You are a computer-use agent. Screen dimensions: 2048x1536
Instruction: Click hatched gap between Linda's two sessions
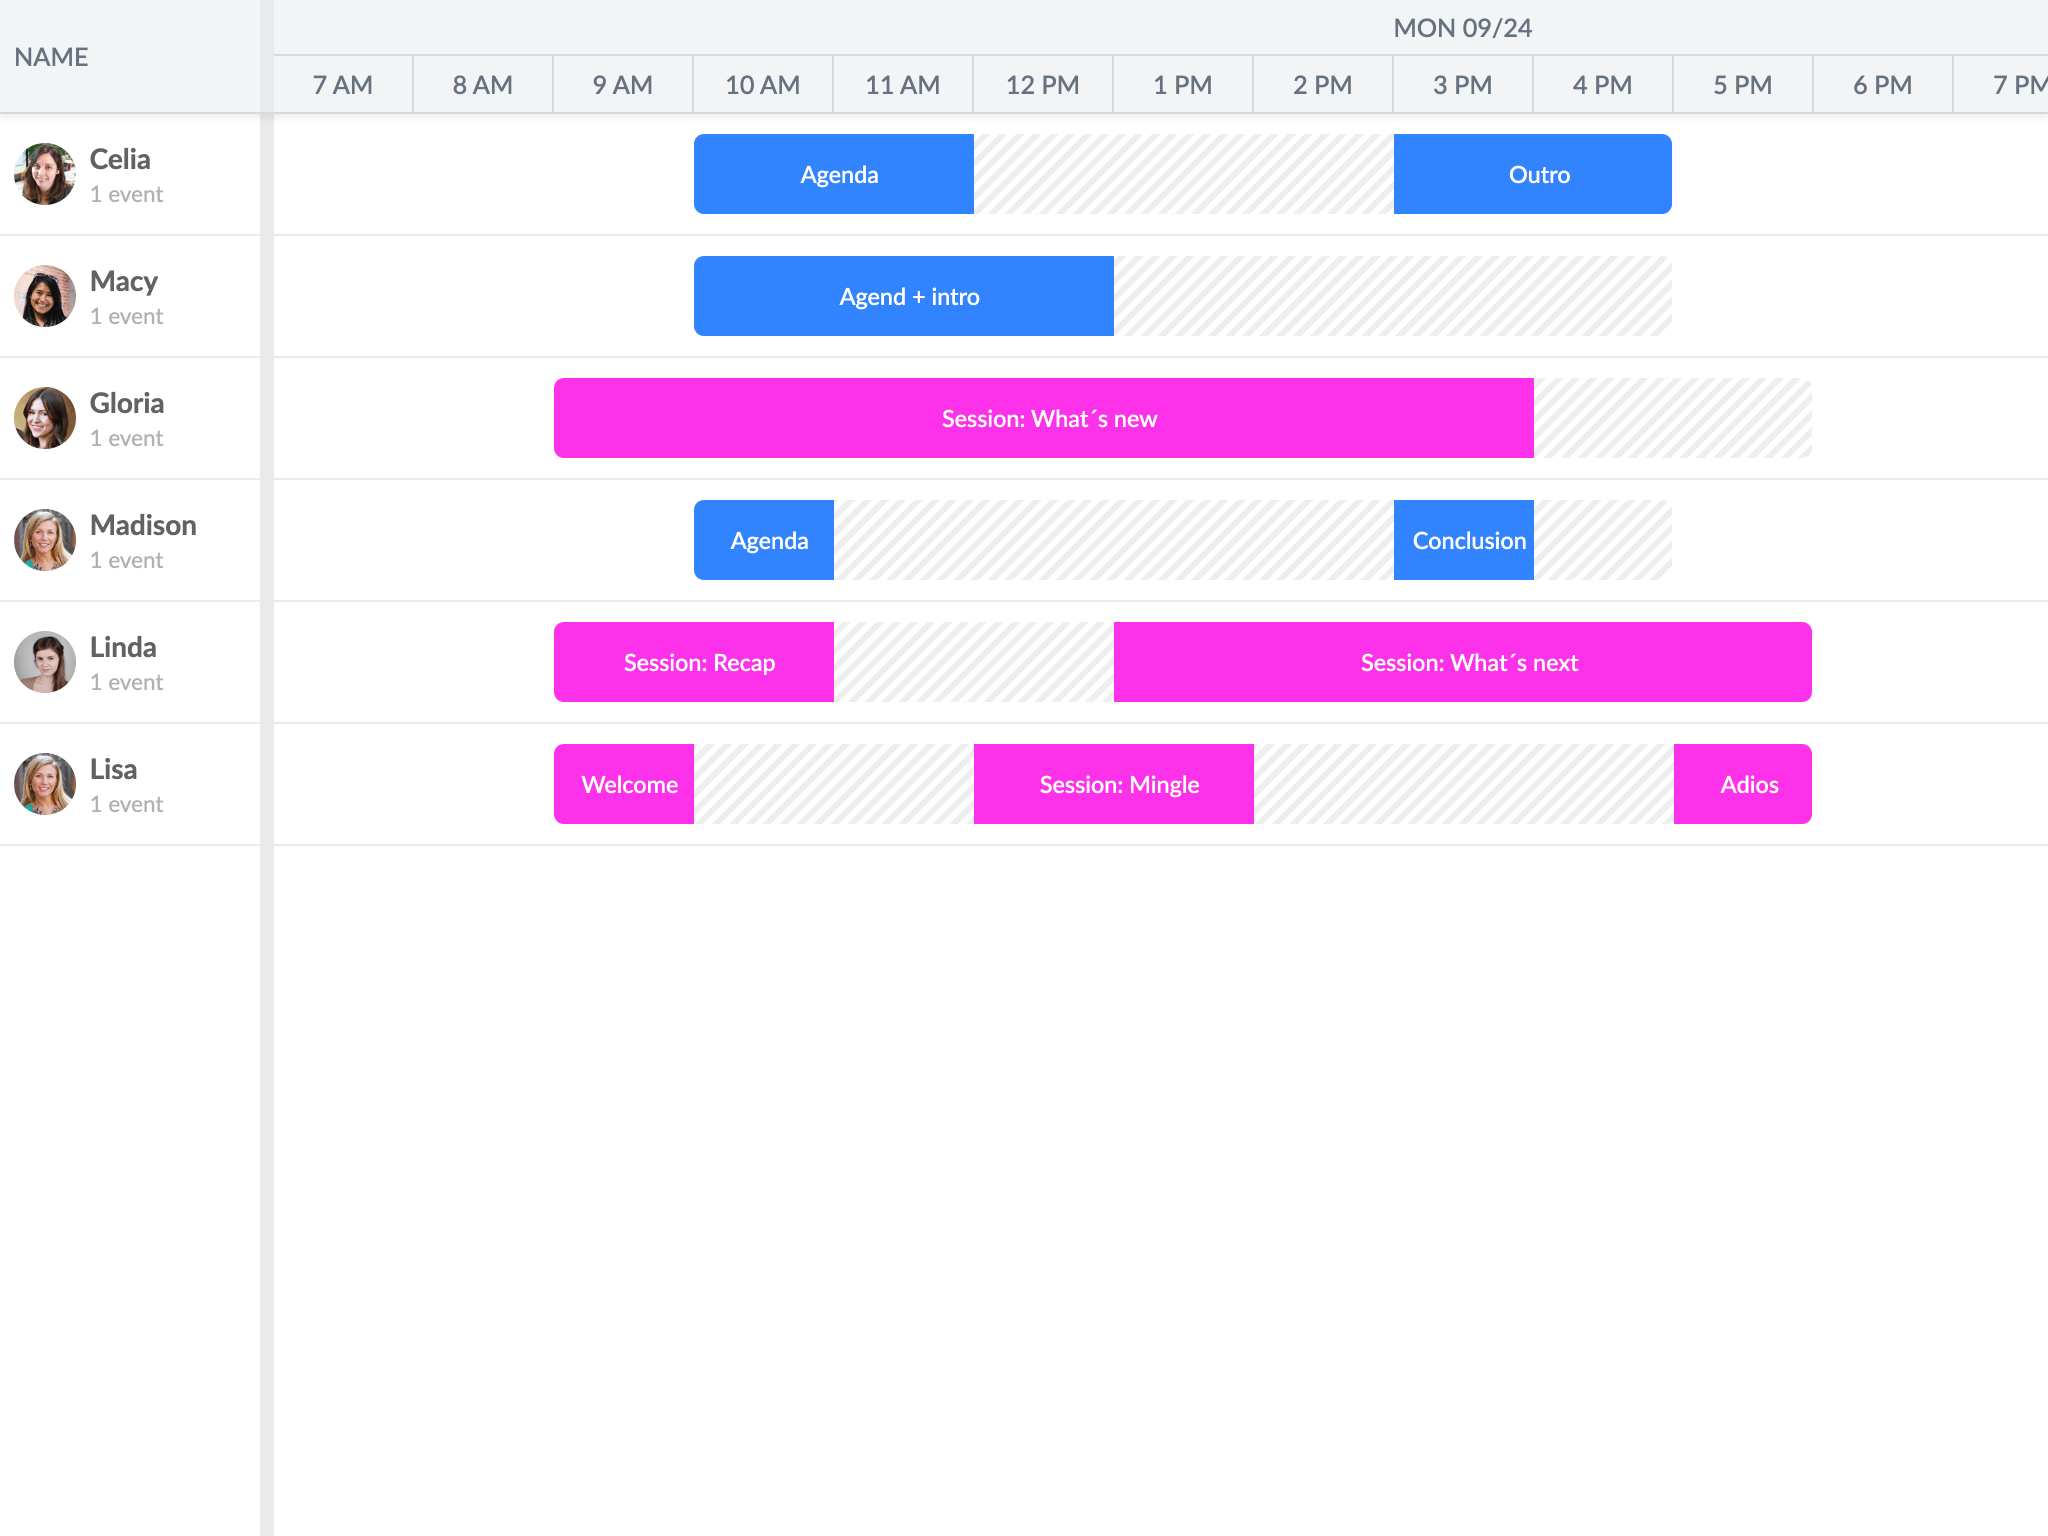coord(974,662)
